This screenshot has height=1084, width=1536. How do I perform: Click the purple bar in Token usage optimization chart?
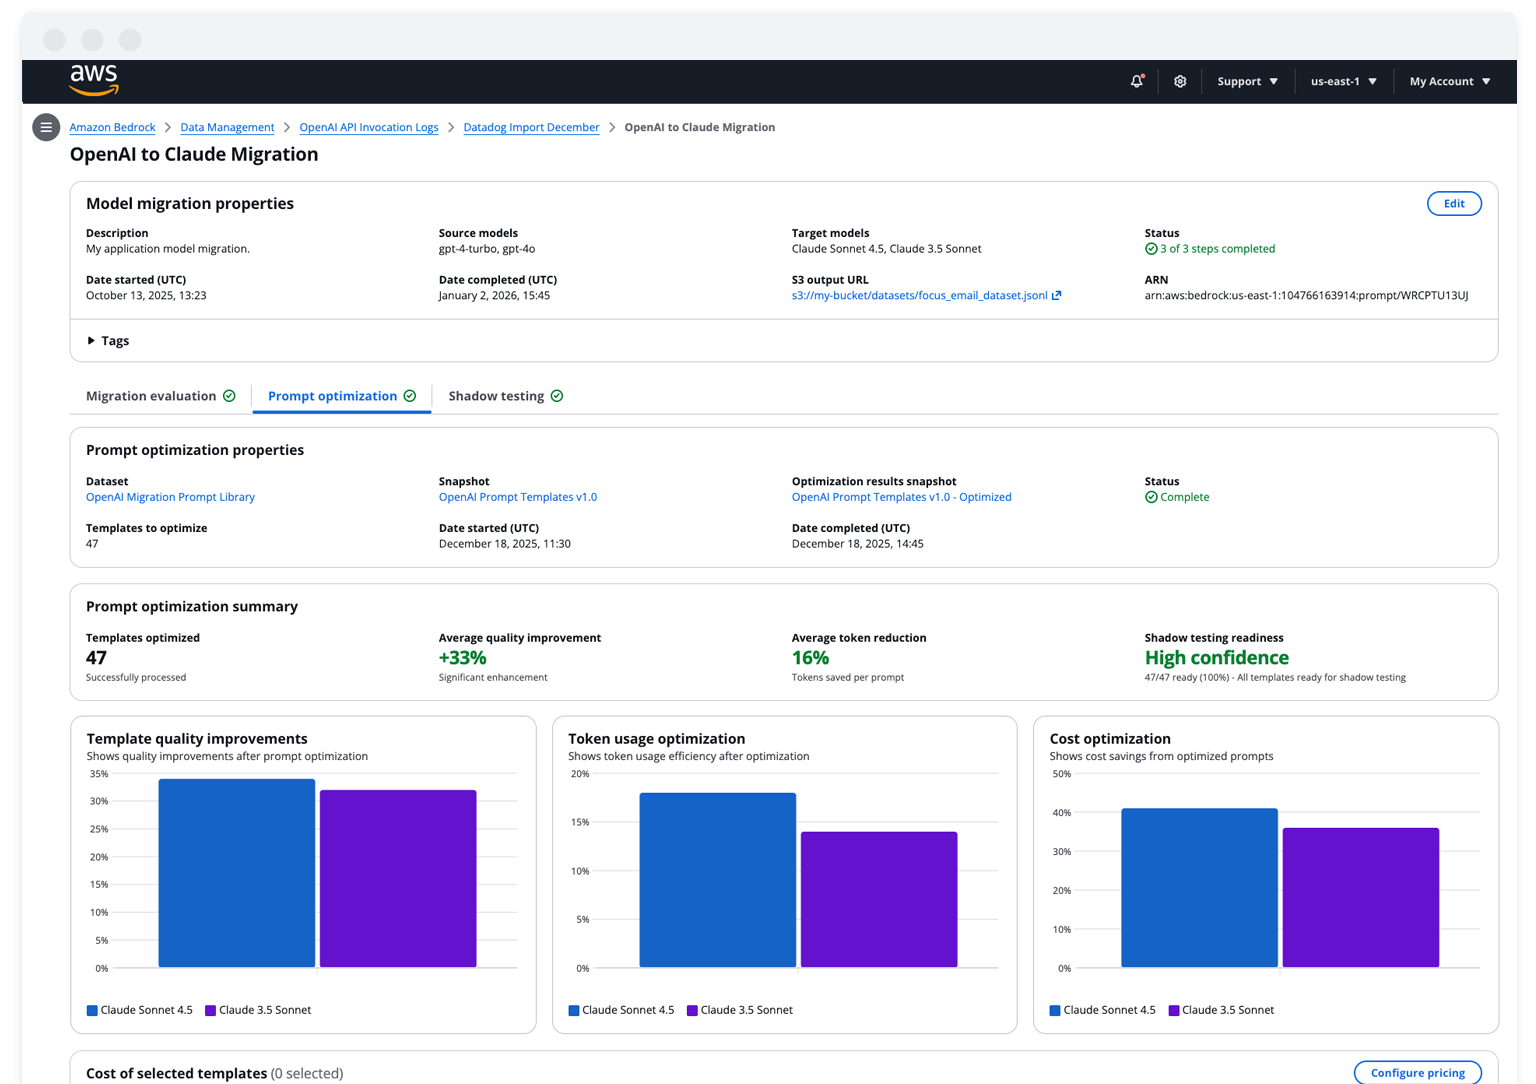879,900
